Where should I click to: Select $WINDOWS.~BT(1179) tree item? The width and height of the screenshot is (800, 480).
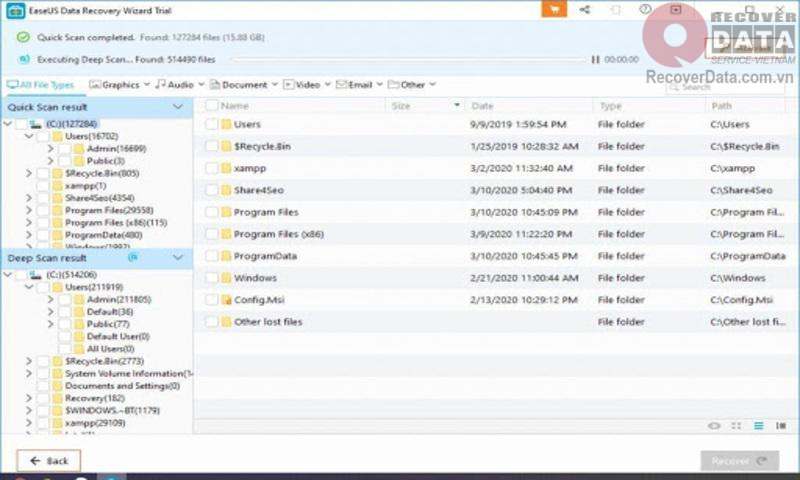[112, 411]
